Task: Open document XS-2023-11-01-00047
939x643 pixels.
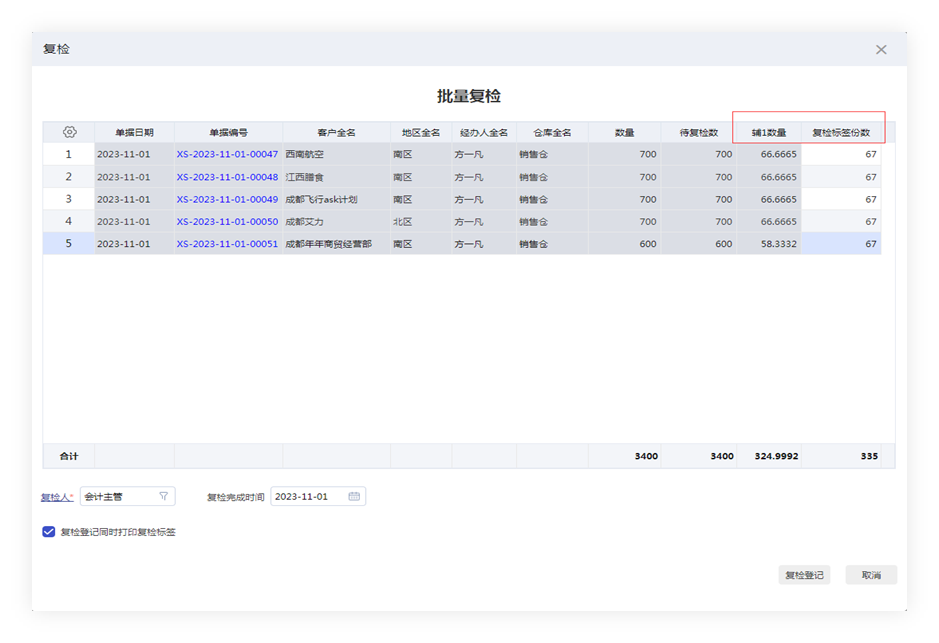Action: 227,155
